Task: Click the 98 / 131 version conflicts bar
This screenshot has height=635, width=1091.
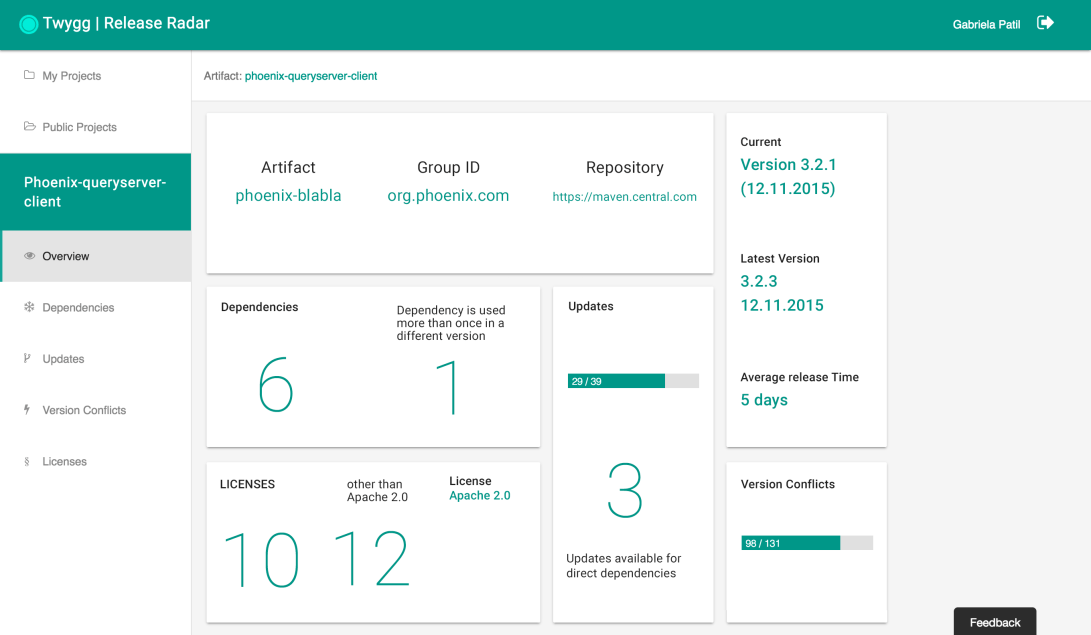Action: tap(806, 543)
